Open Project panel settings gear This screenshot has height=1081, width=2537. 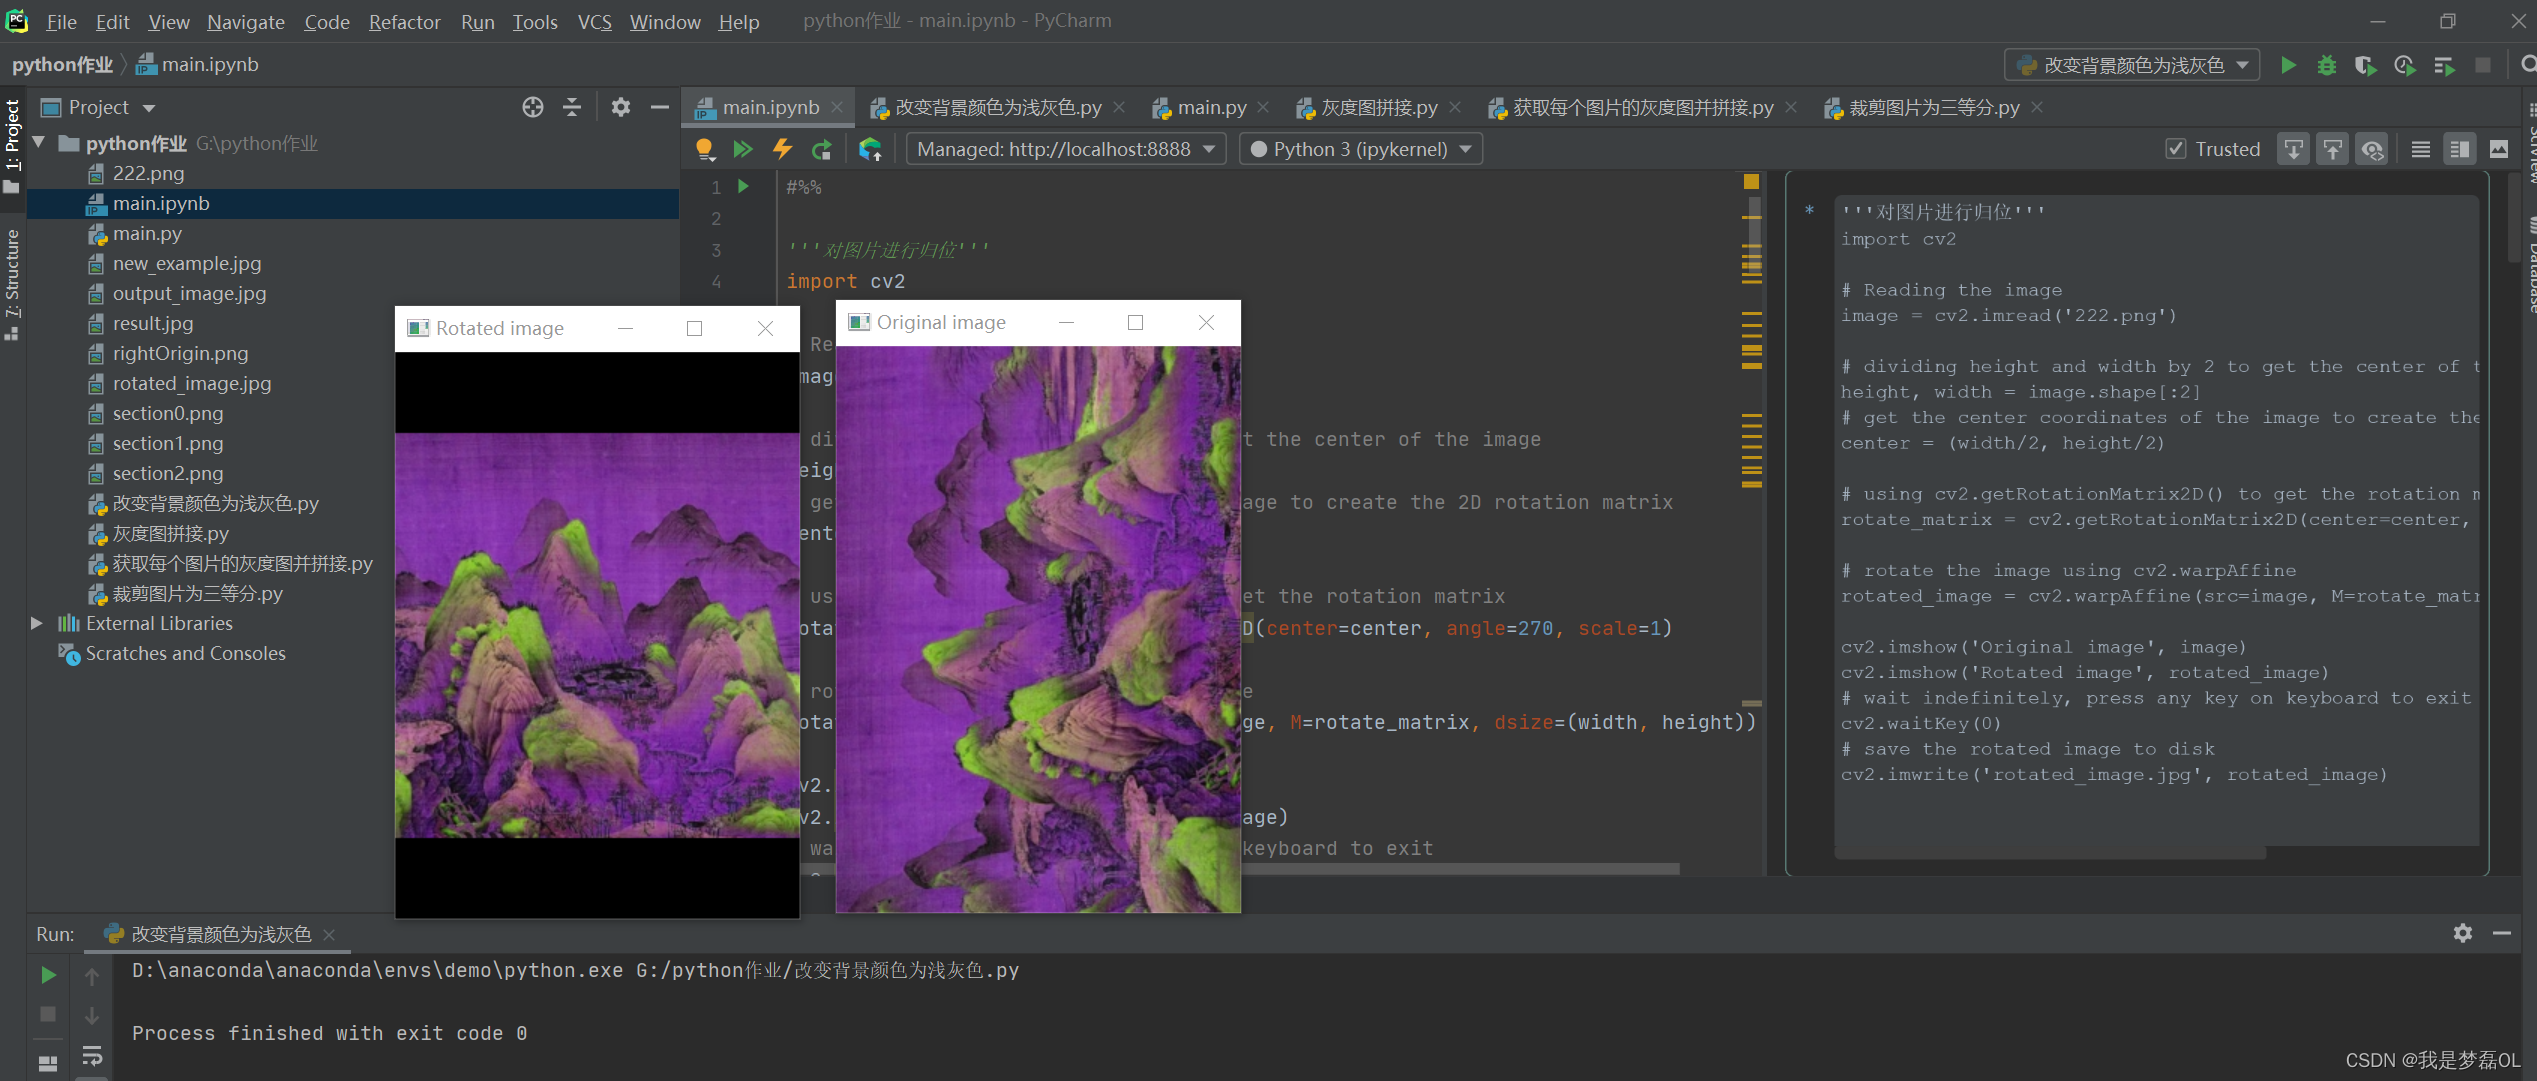(x=621, y=107)
